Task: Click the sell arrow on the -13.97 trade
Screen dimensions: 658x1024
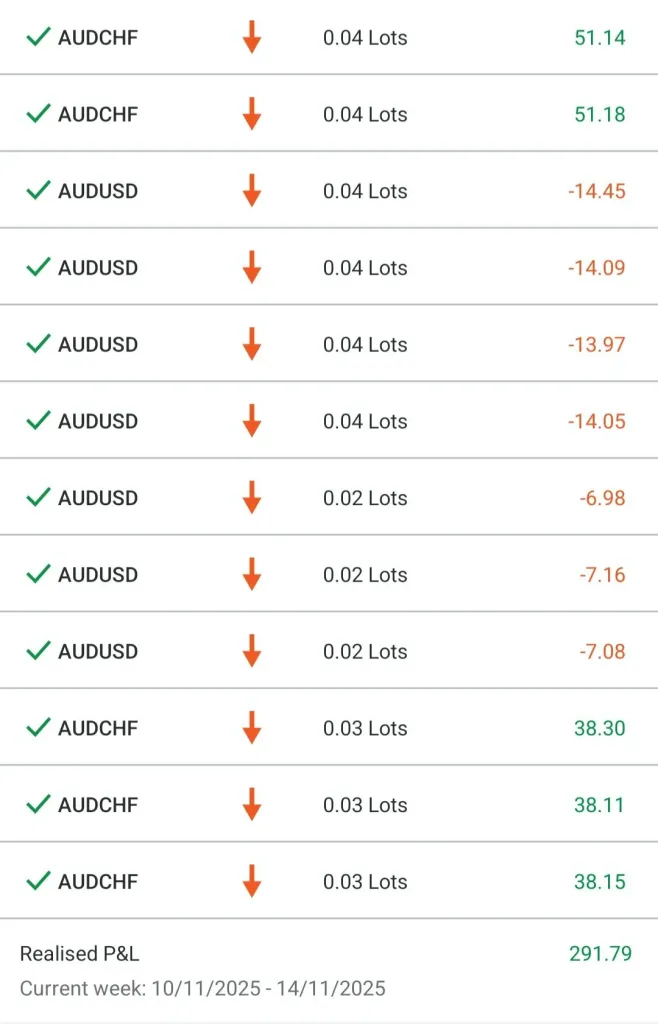Action: coord(252,344)
